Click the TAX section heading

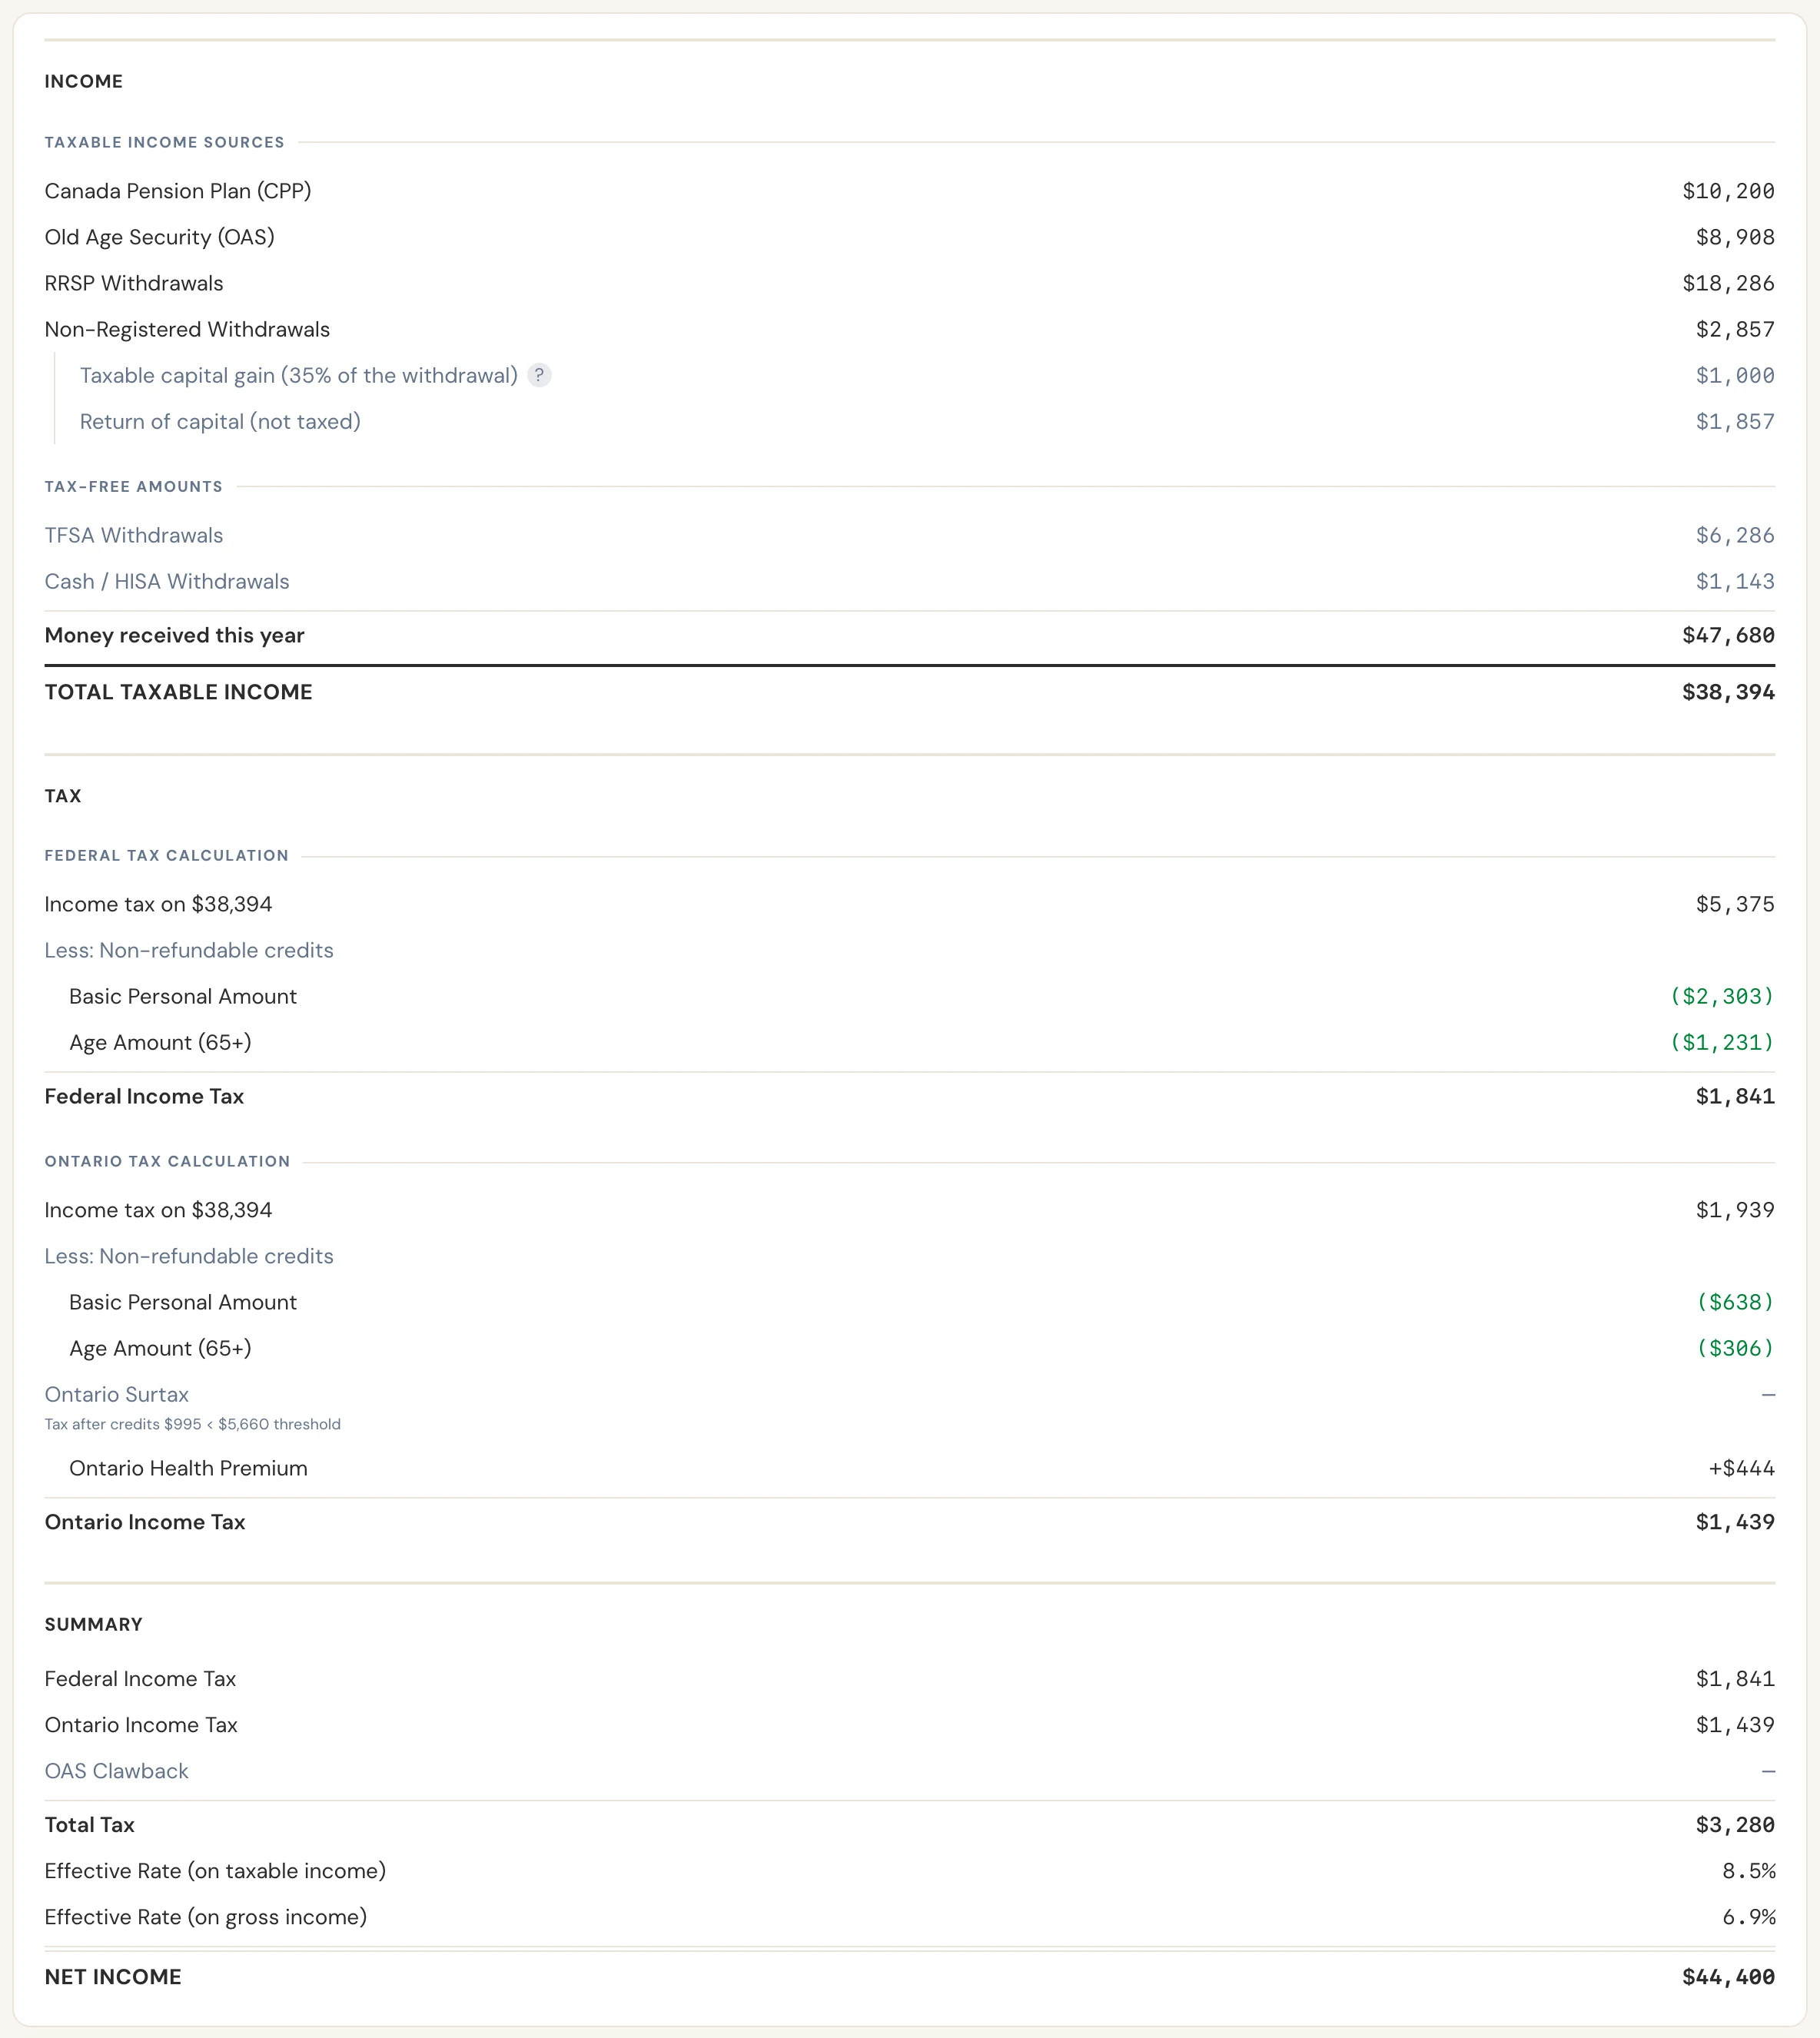tap(63, 796)
